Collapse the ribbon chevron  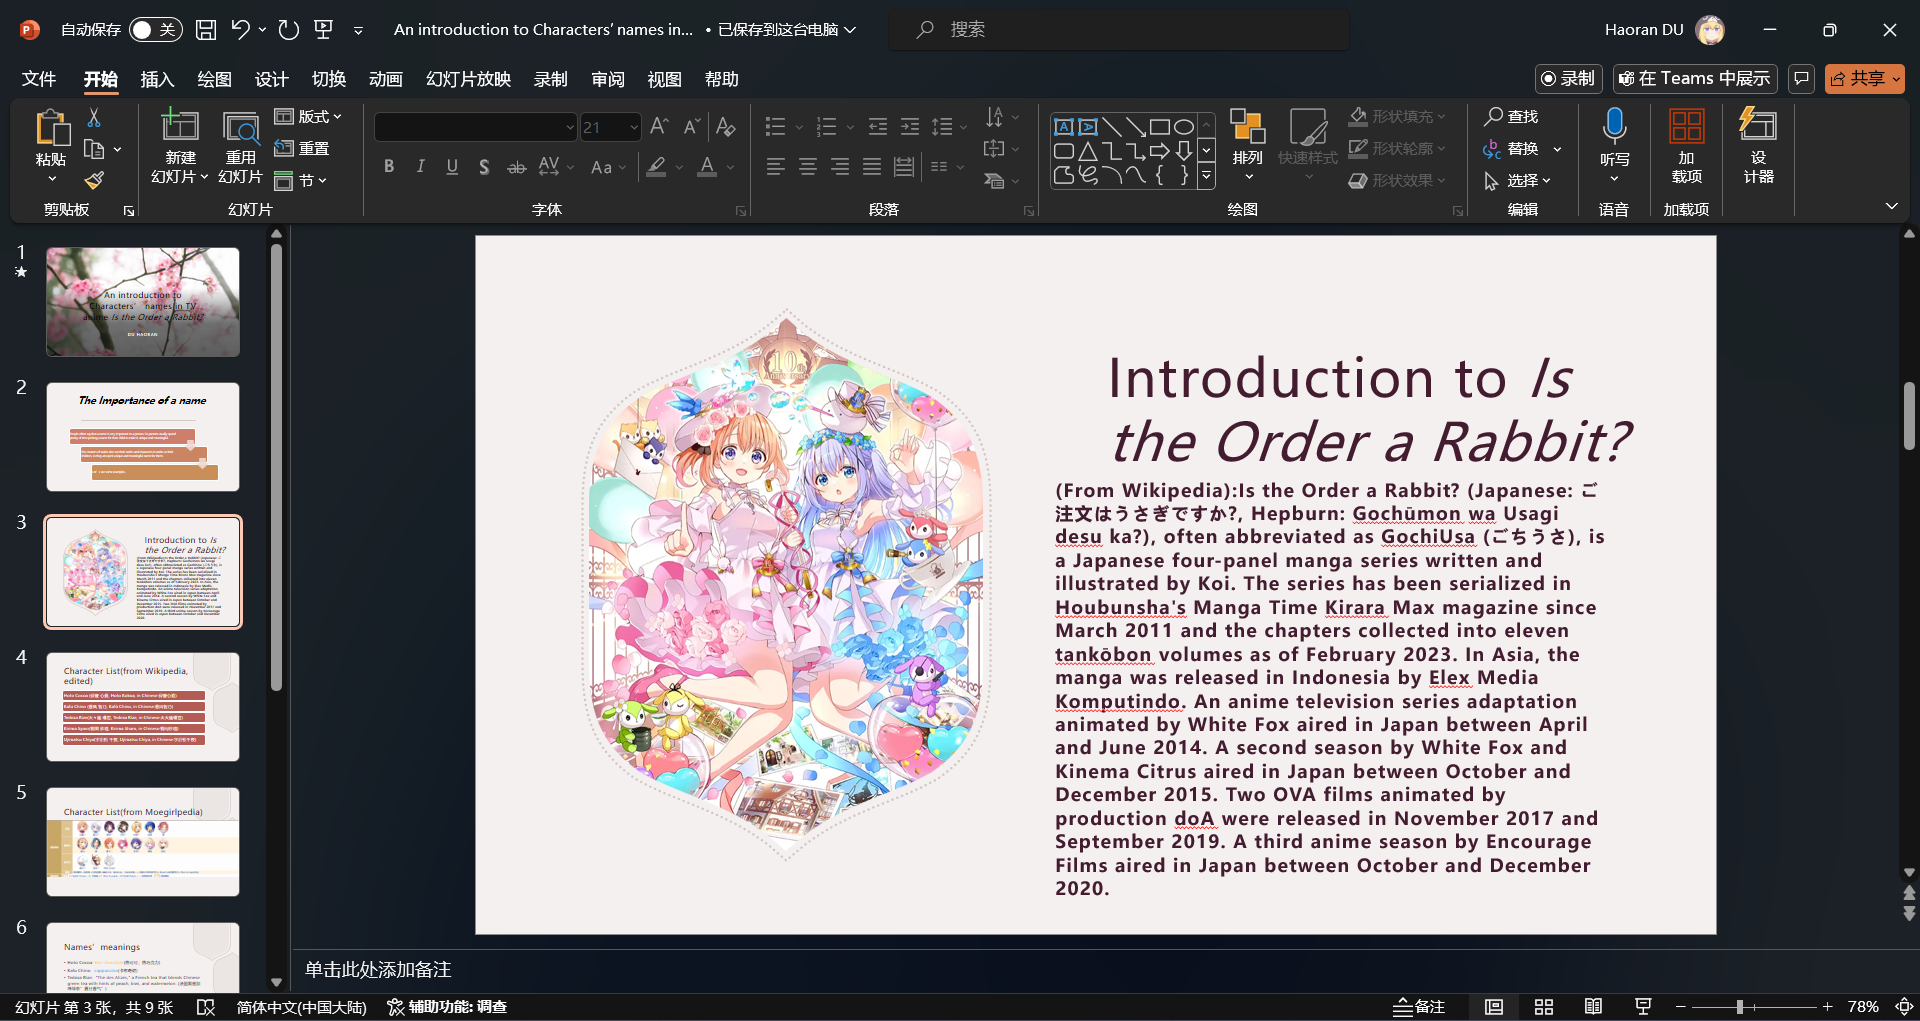[1891, 206]
